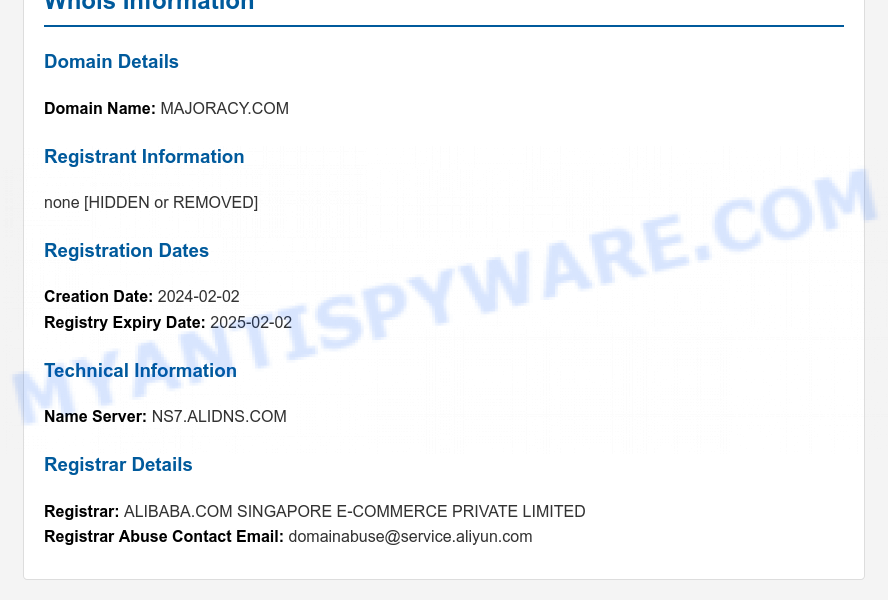Screen dimensions: 888x600
Task: Click the none [HIDDEN or REMOVED] text
Action: [151, 202]
